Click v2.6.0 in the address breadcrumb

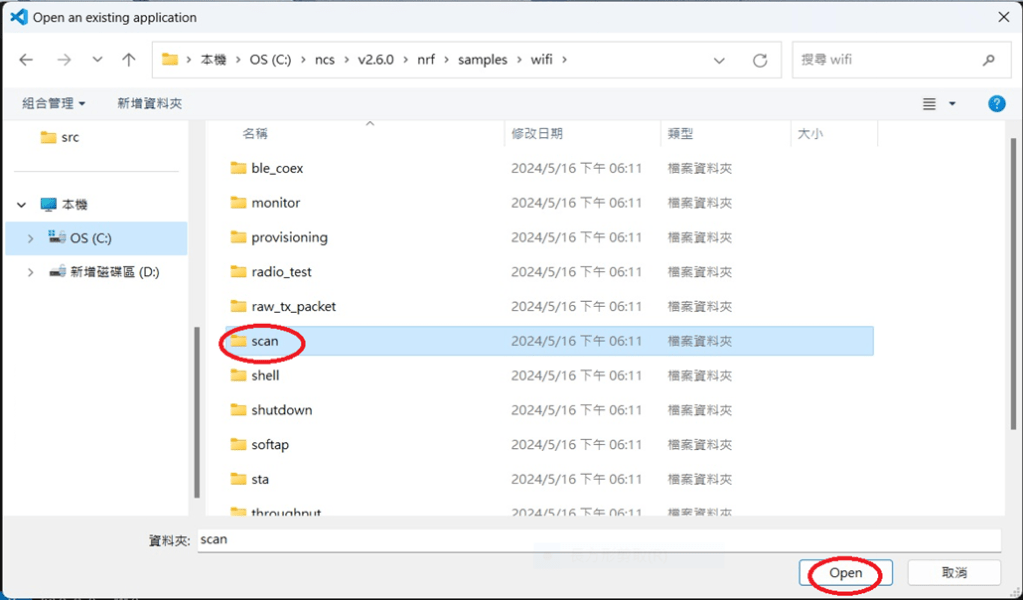[x=376, y=60]
